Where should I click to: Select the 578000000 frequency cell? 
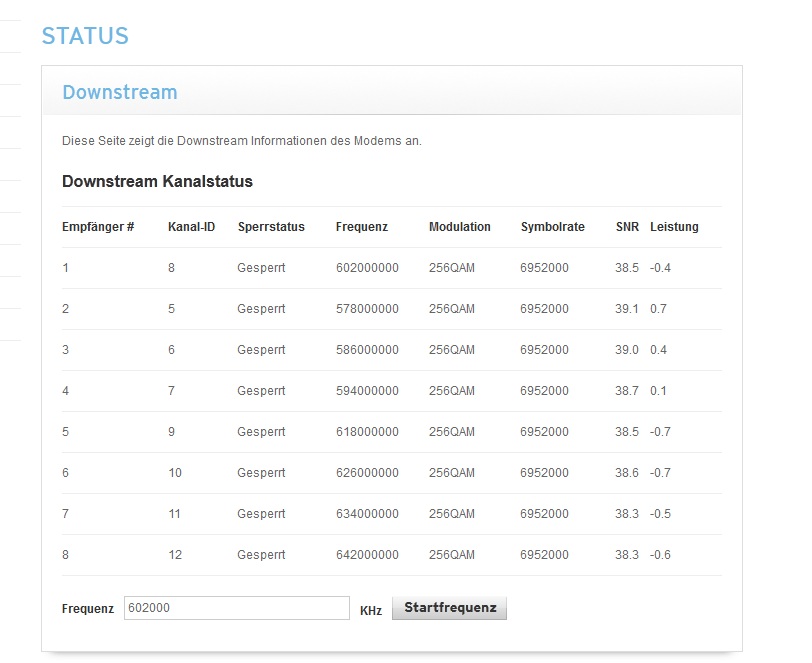point(367,309)
